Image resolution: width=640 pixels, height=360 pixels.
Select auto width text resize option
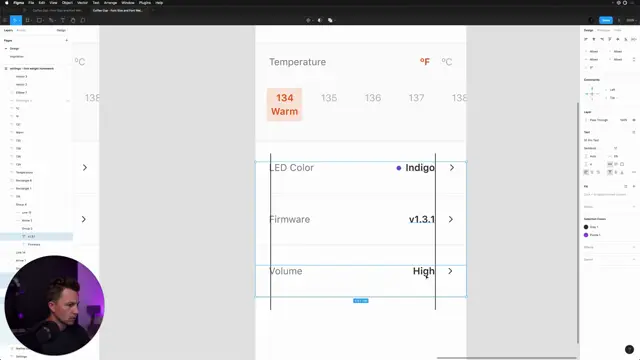tap(610, 164)
